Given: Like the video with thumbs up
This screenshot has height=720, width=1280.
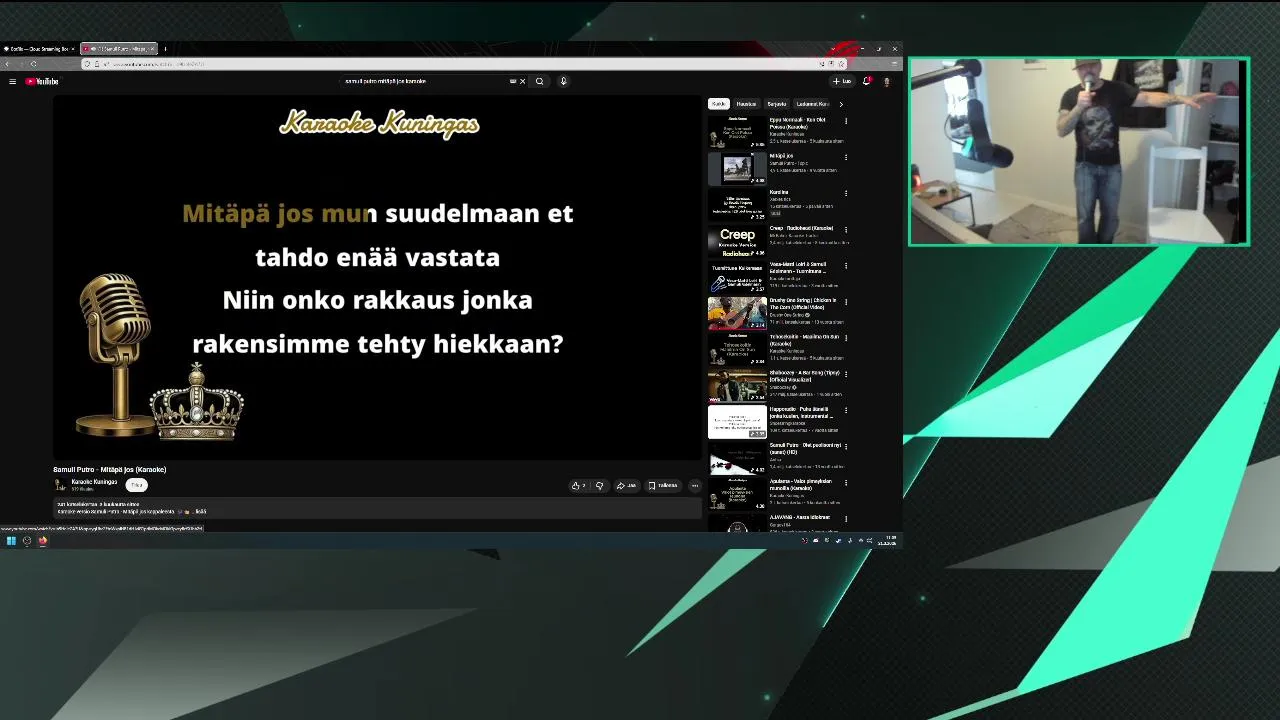Looking at the screenshot, I should tap(578, 486).
